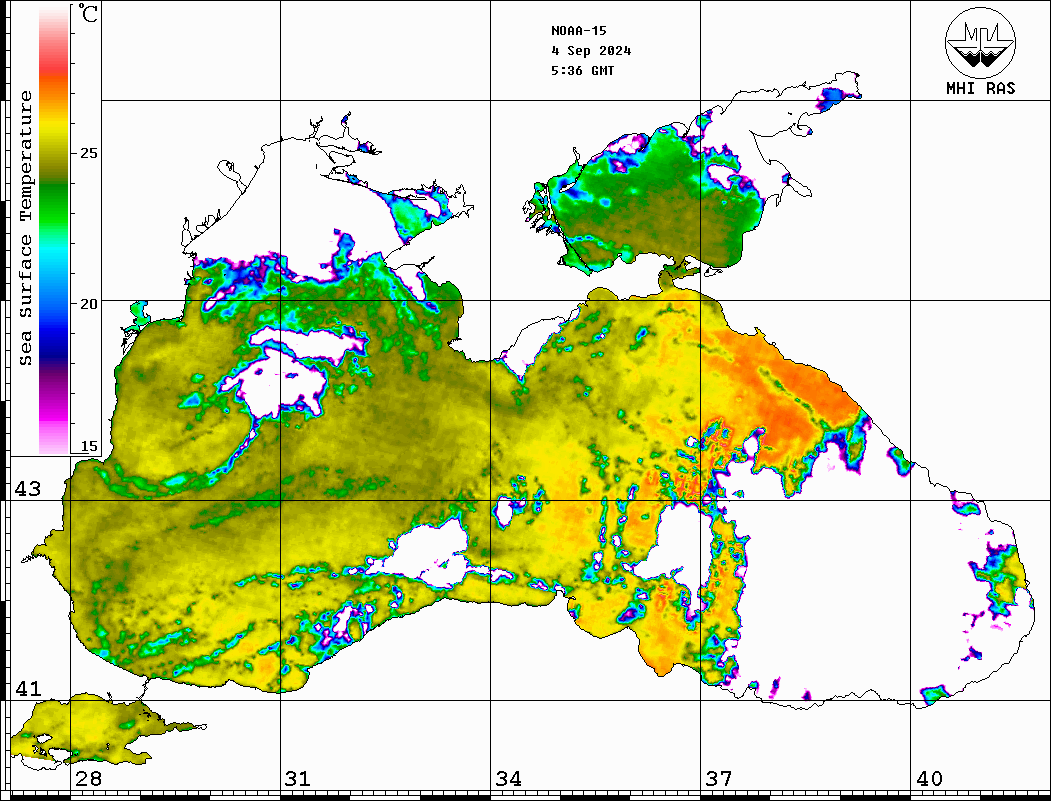Click longitude label 34
This screenshot has width=1051, height=801.
coord(508,779)
